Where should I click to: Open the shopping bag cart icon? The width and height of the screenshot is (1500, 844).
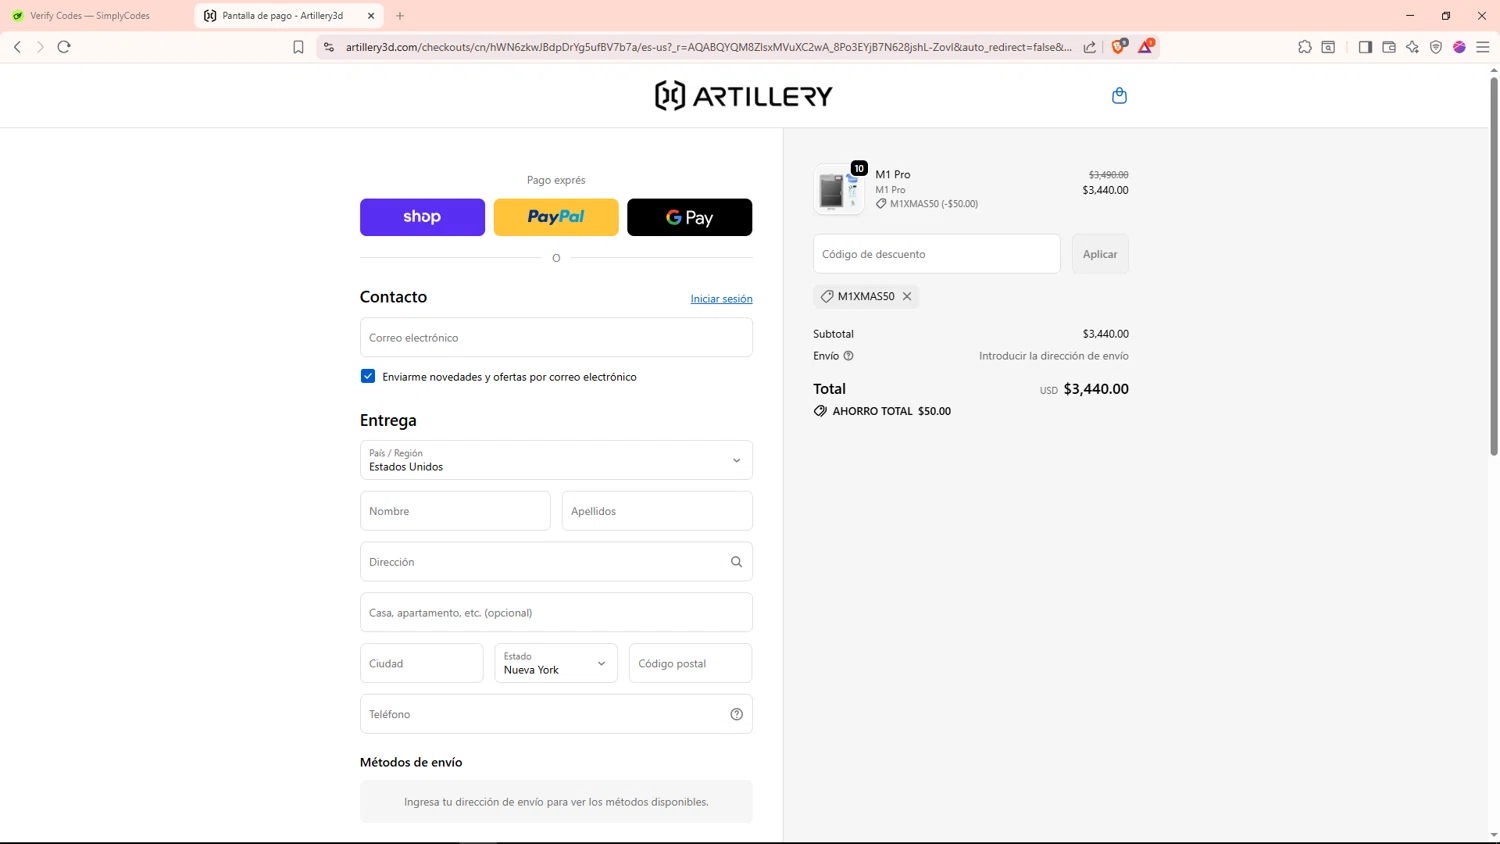coord(1119,96)
